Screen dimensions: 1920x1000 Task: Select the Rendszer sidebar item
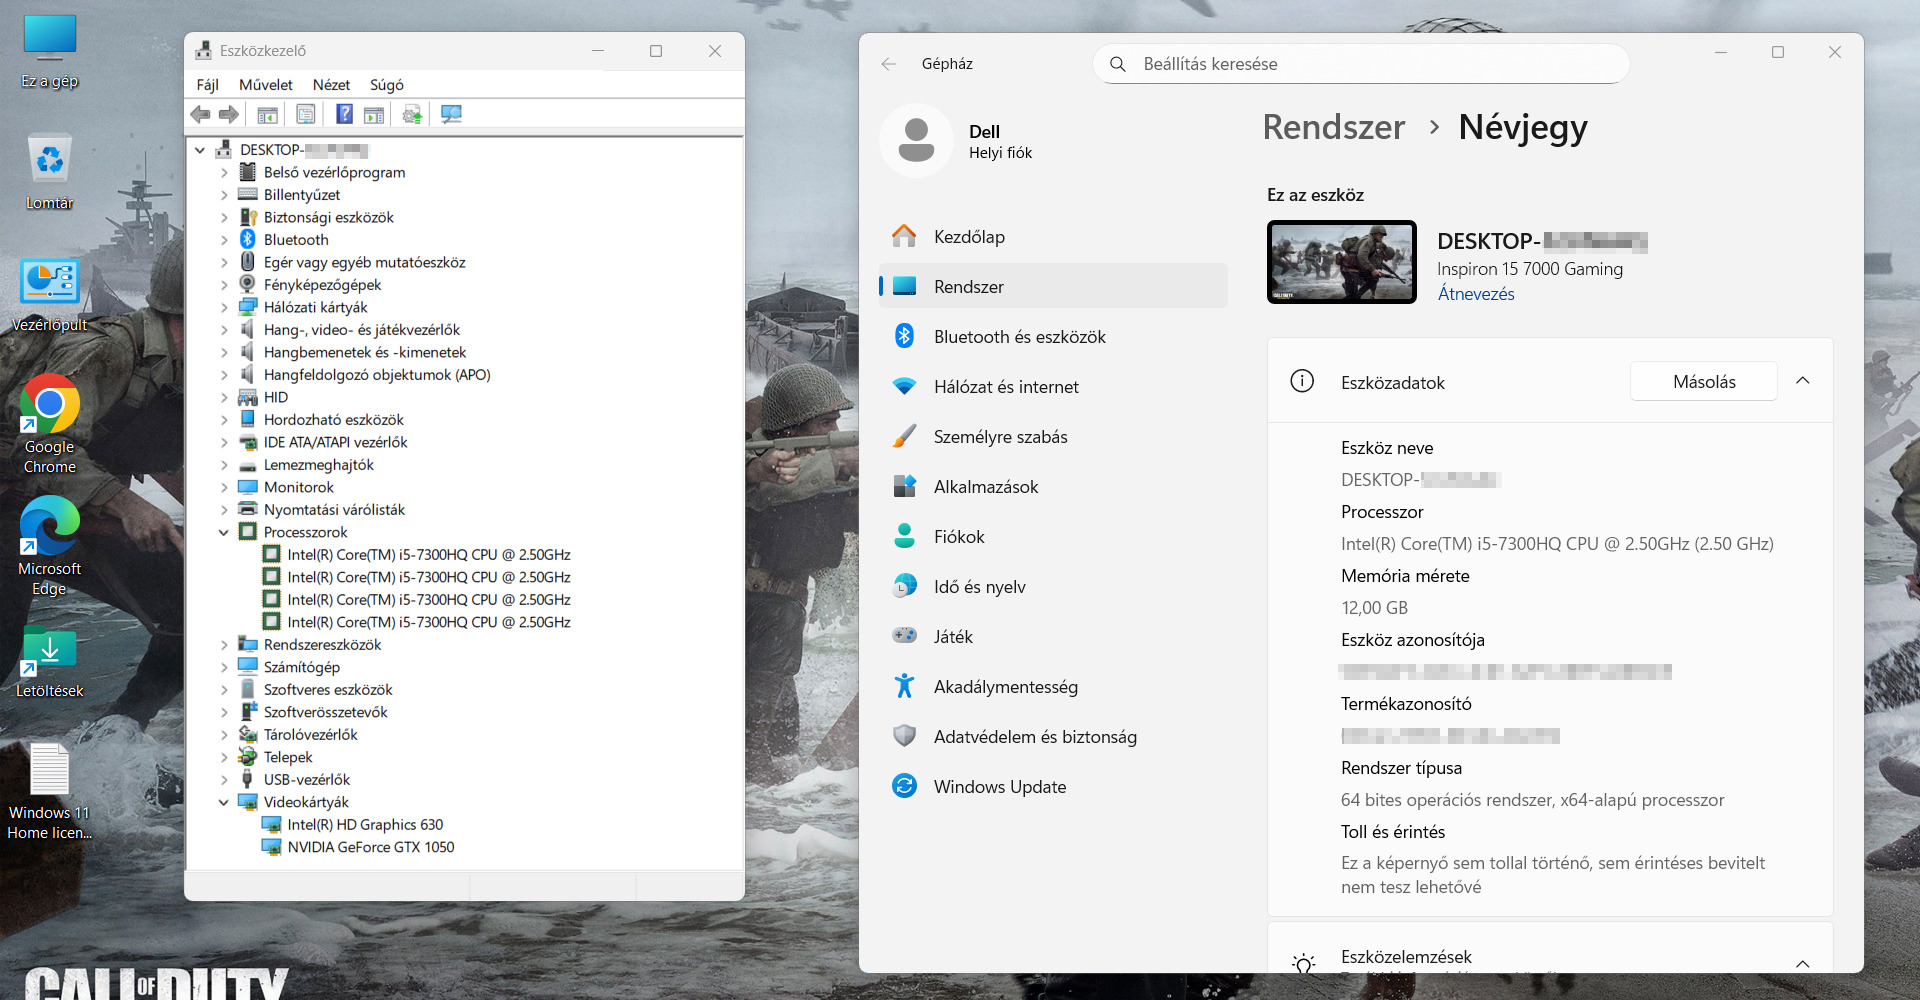(x=1053, y=287)
